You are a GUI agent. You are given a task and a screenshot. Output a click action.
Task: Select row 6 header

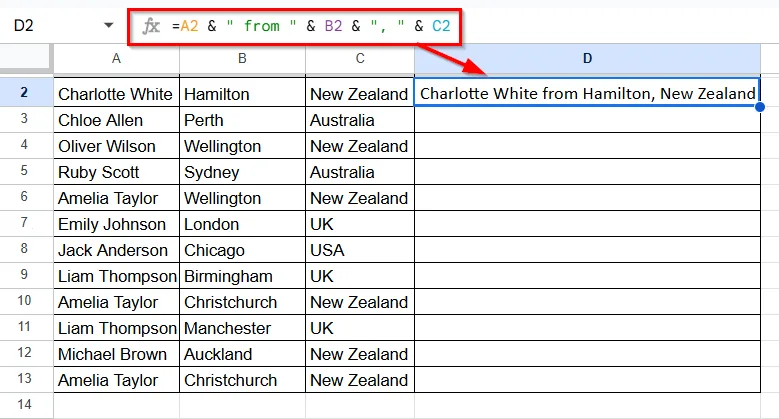[26, 197]
